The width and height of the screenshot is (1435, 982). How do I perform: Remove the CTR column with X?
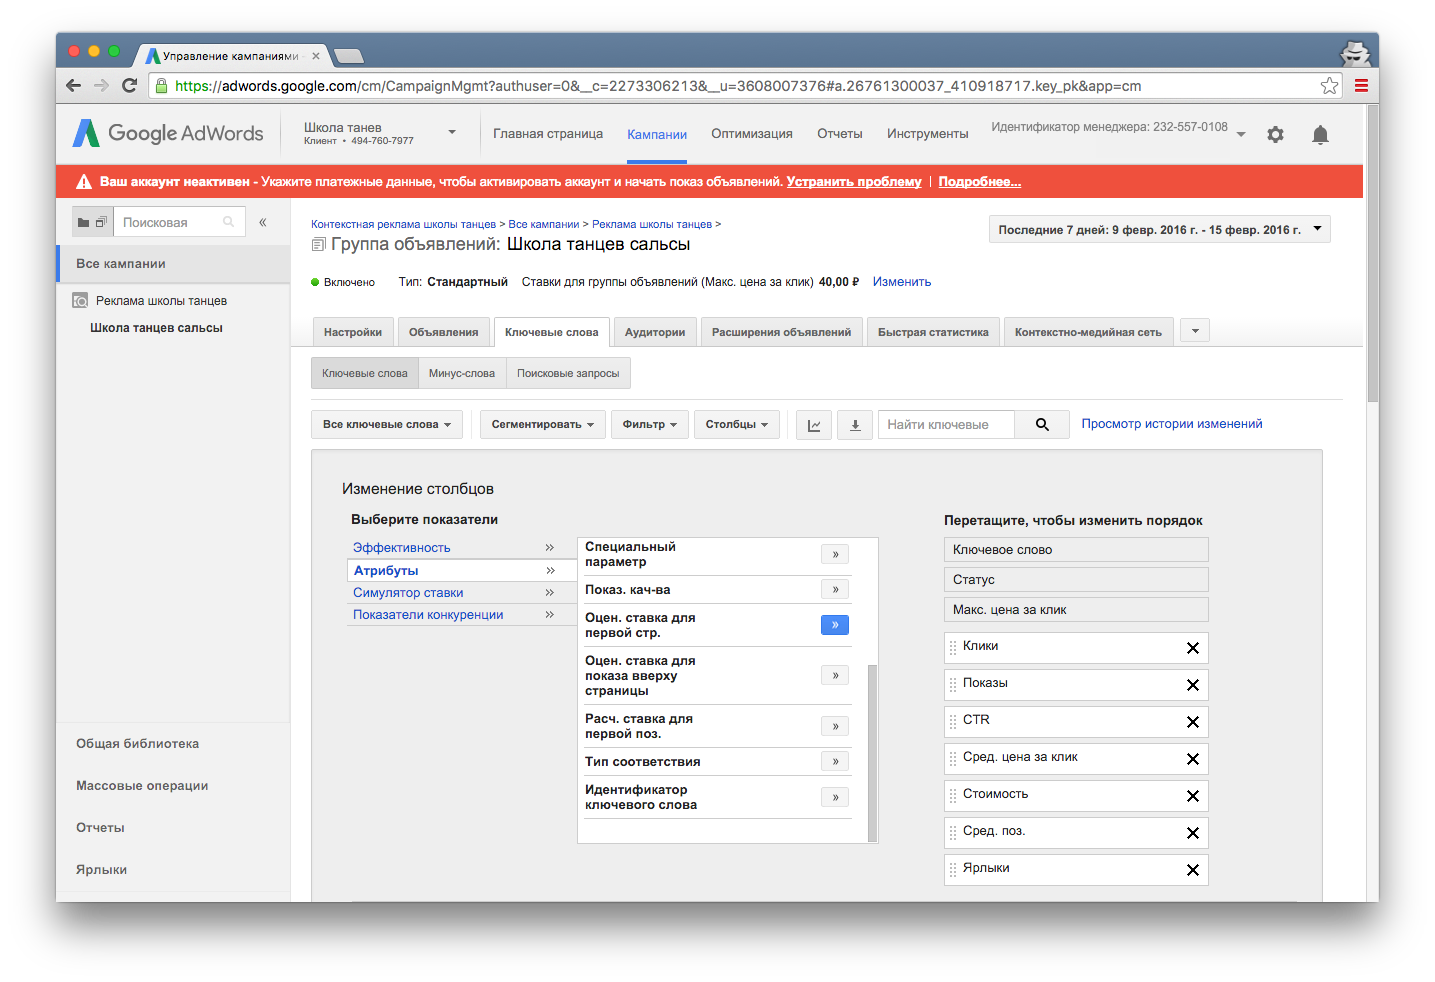[1192, 722]
